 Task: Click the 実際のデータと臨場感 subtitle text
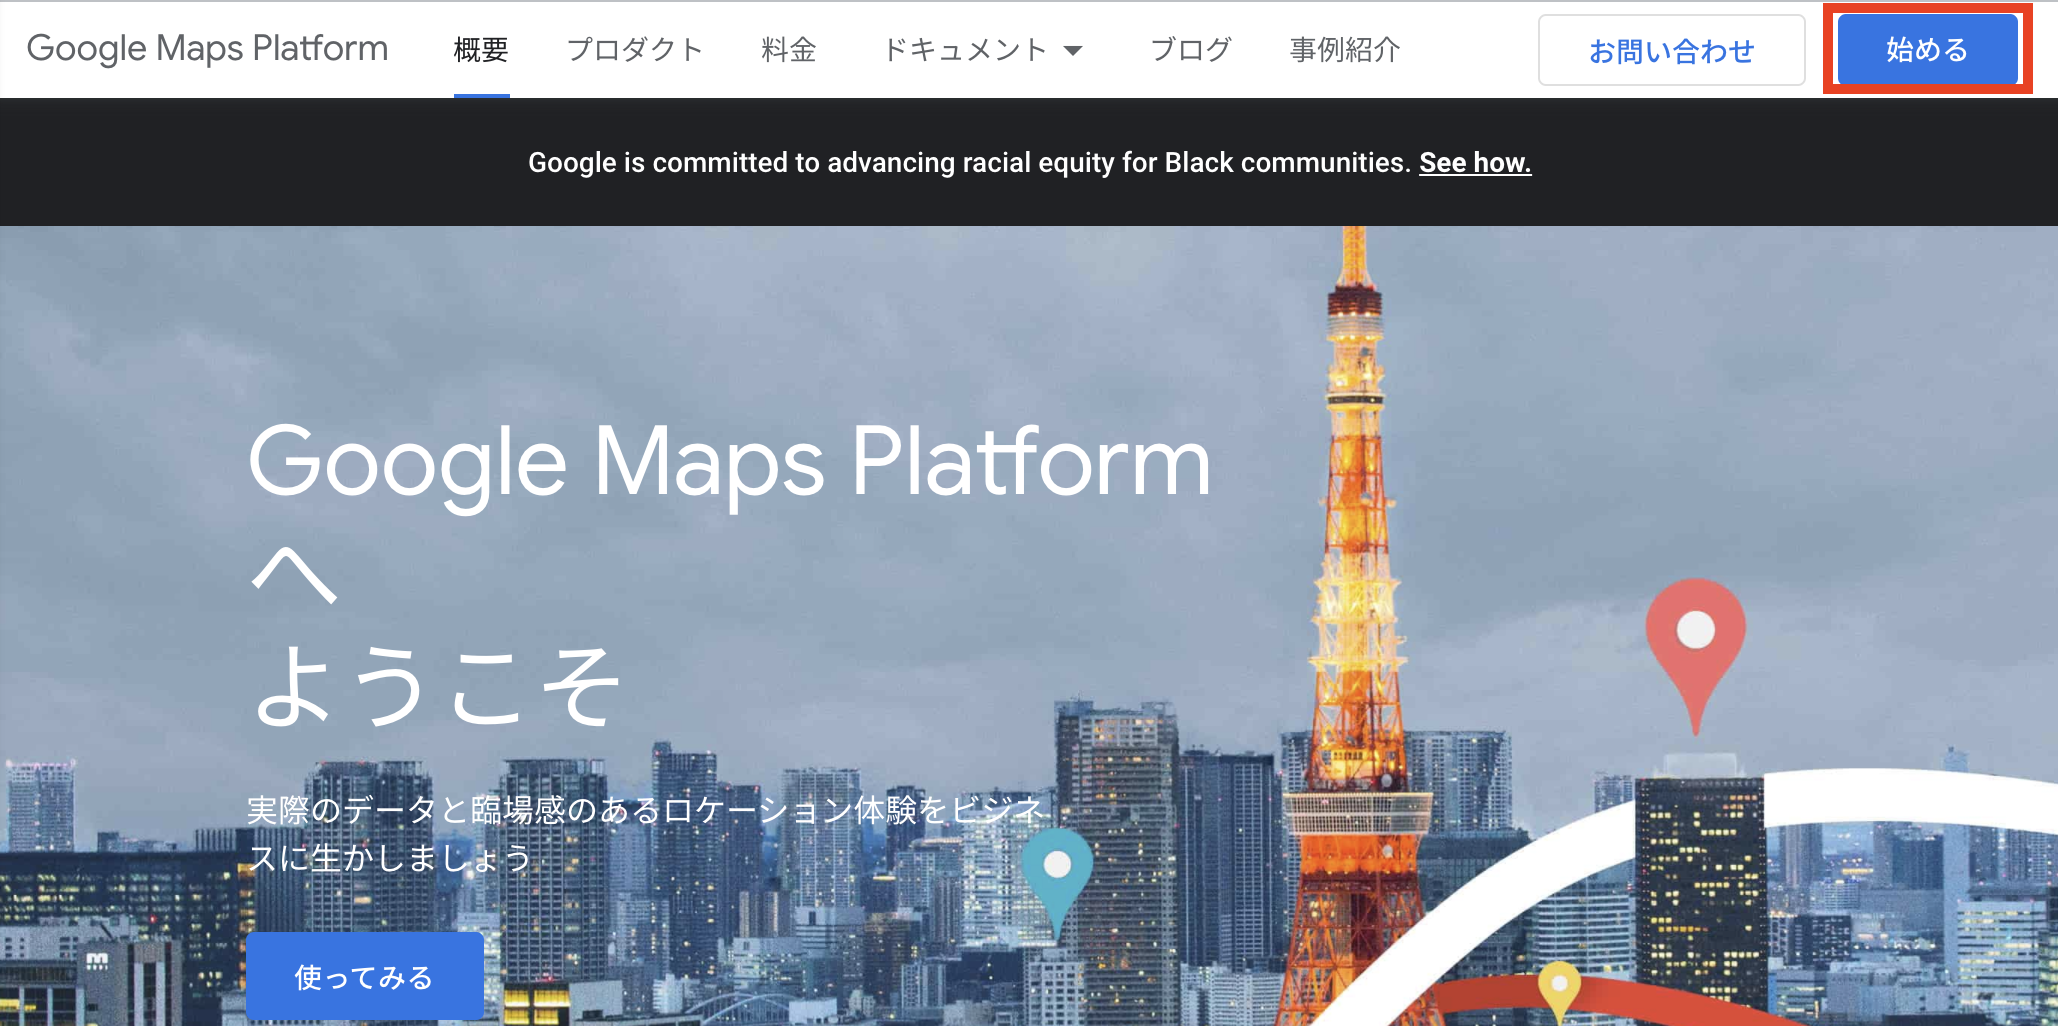pos(646,833)
